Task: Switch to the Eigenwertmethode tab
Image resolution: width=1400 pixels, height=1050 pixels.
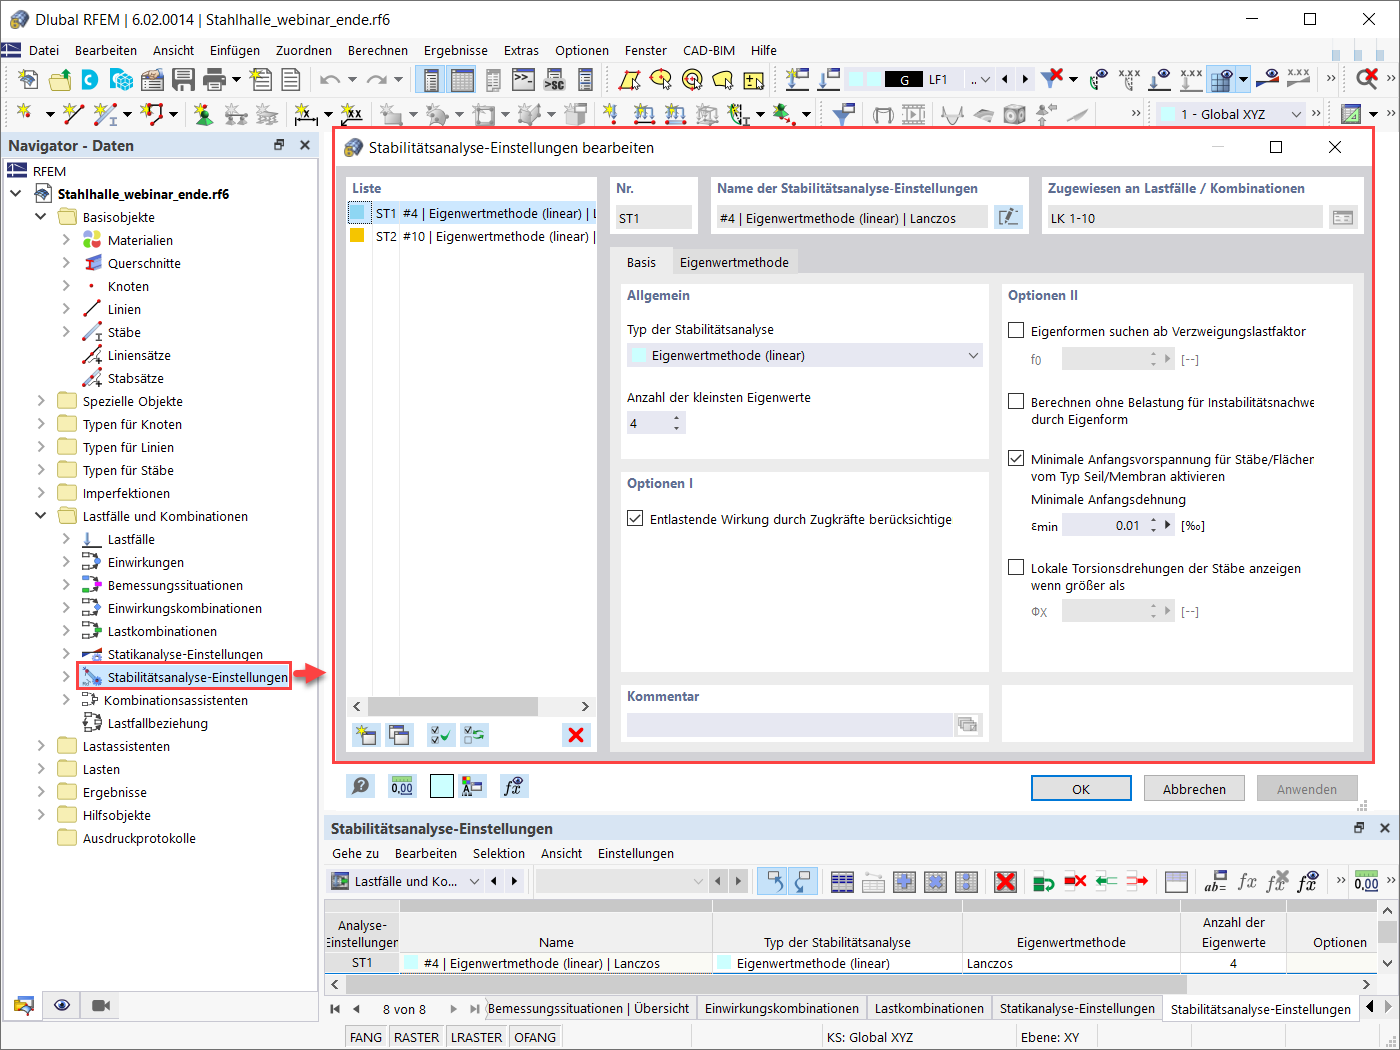Action: (734, 262)
